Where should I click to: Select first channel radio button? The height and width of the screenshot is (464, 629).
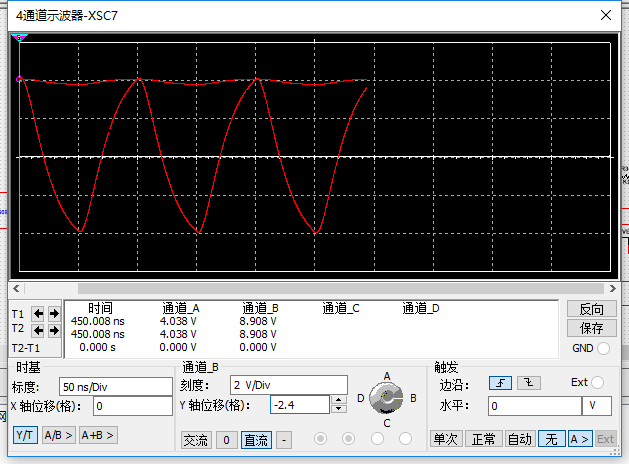(x=320, y=439)
